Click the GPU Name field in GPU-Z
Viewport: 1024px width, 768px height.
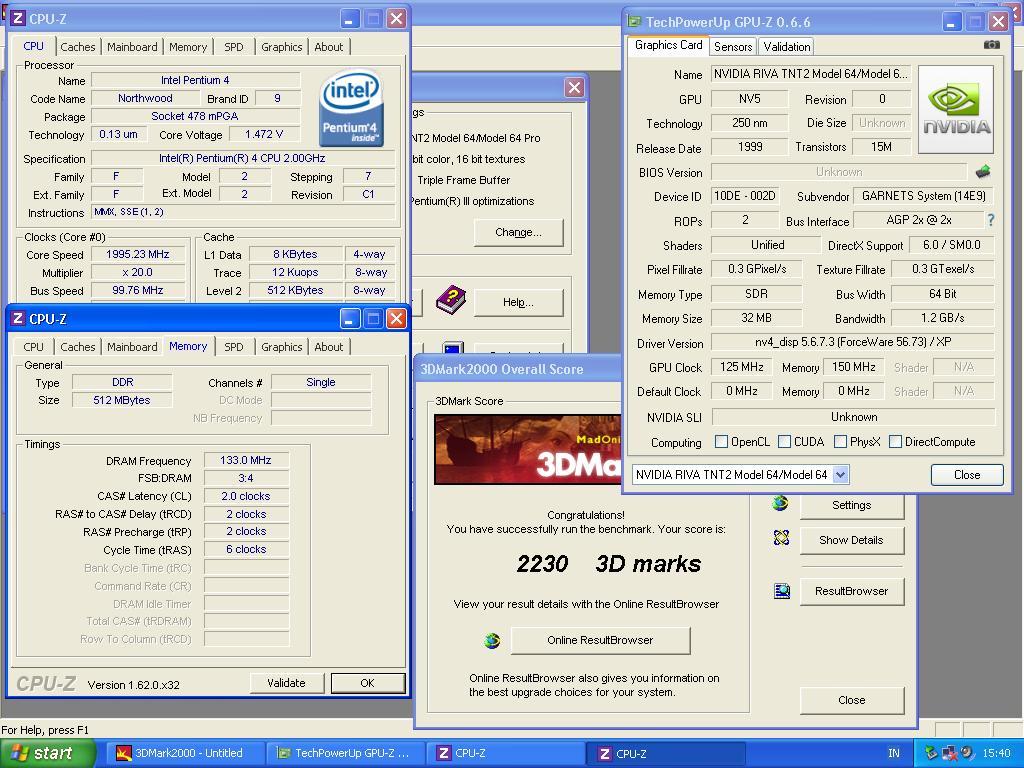810,74
